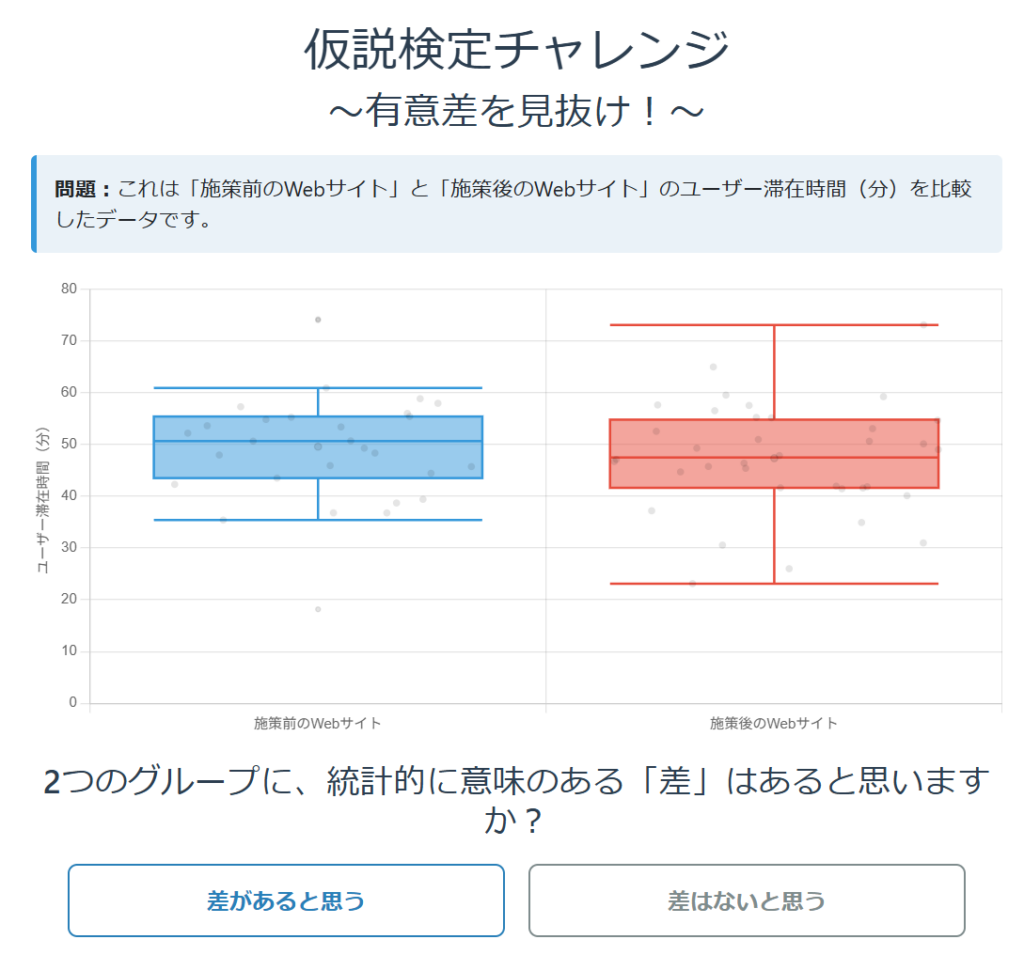Screen dimensions: 1024x955
Task: Click the 仮説検定チャレンジ page title
Action: pos(516,49)
